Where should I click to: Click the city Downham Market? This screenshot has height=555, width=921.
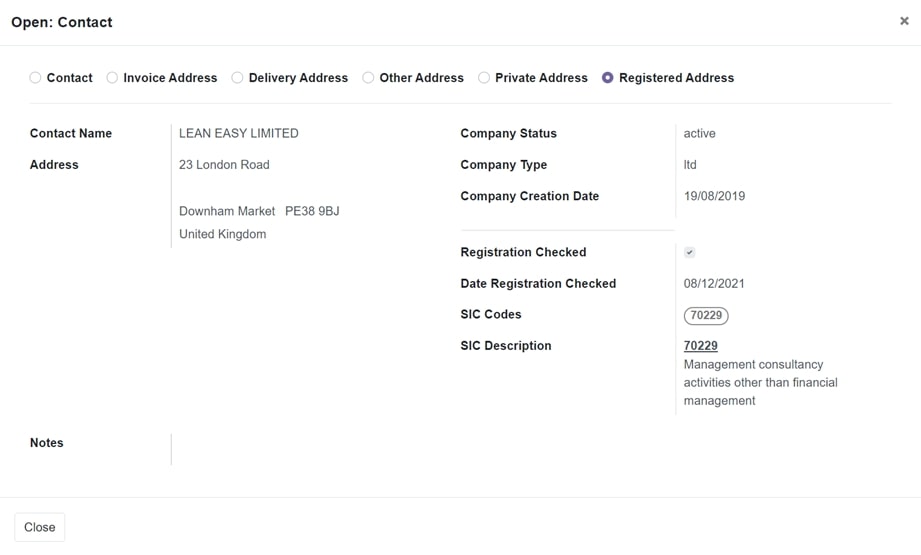(x=227, y=211)
